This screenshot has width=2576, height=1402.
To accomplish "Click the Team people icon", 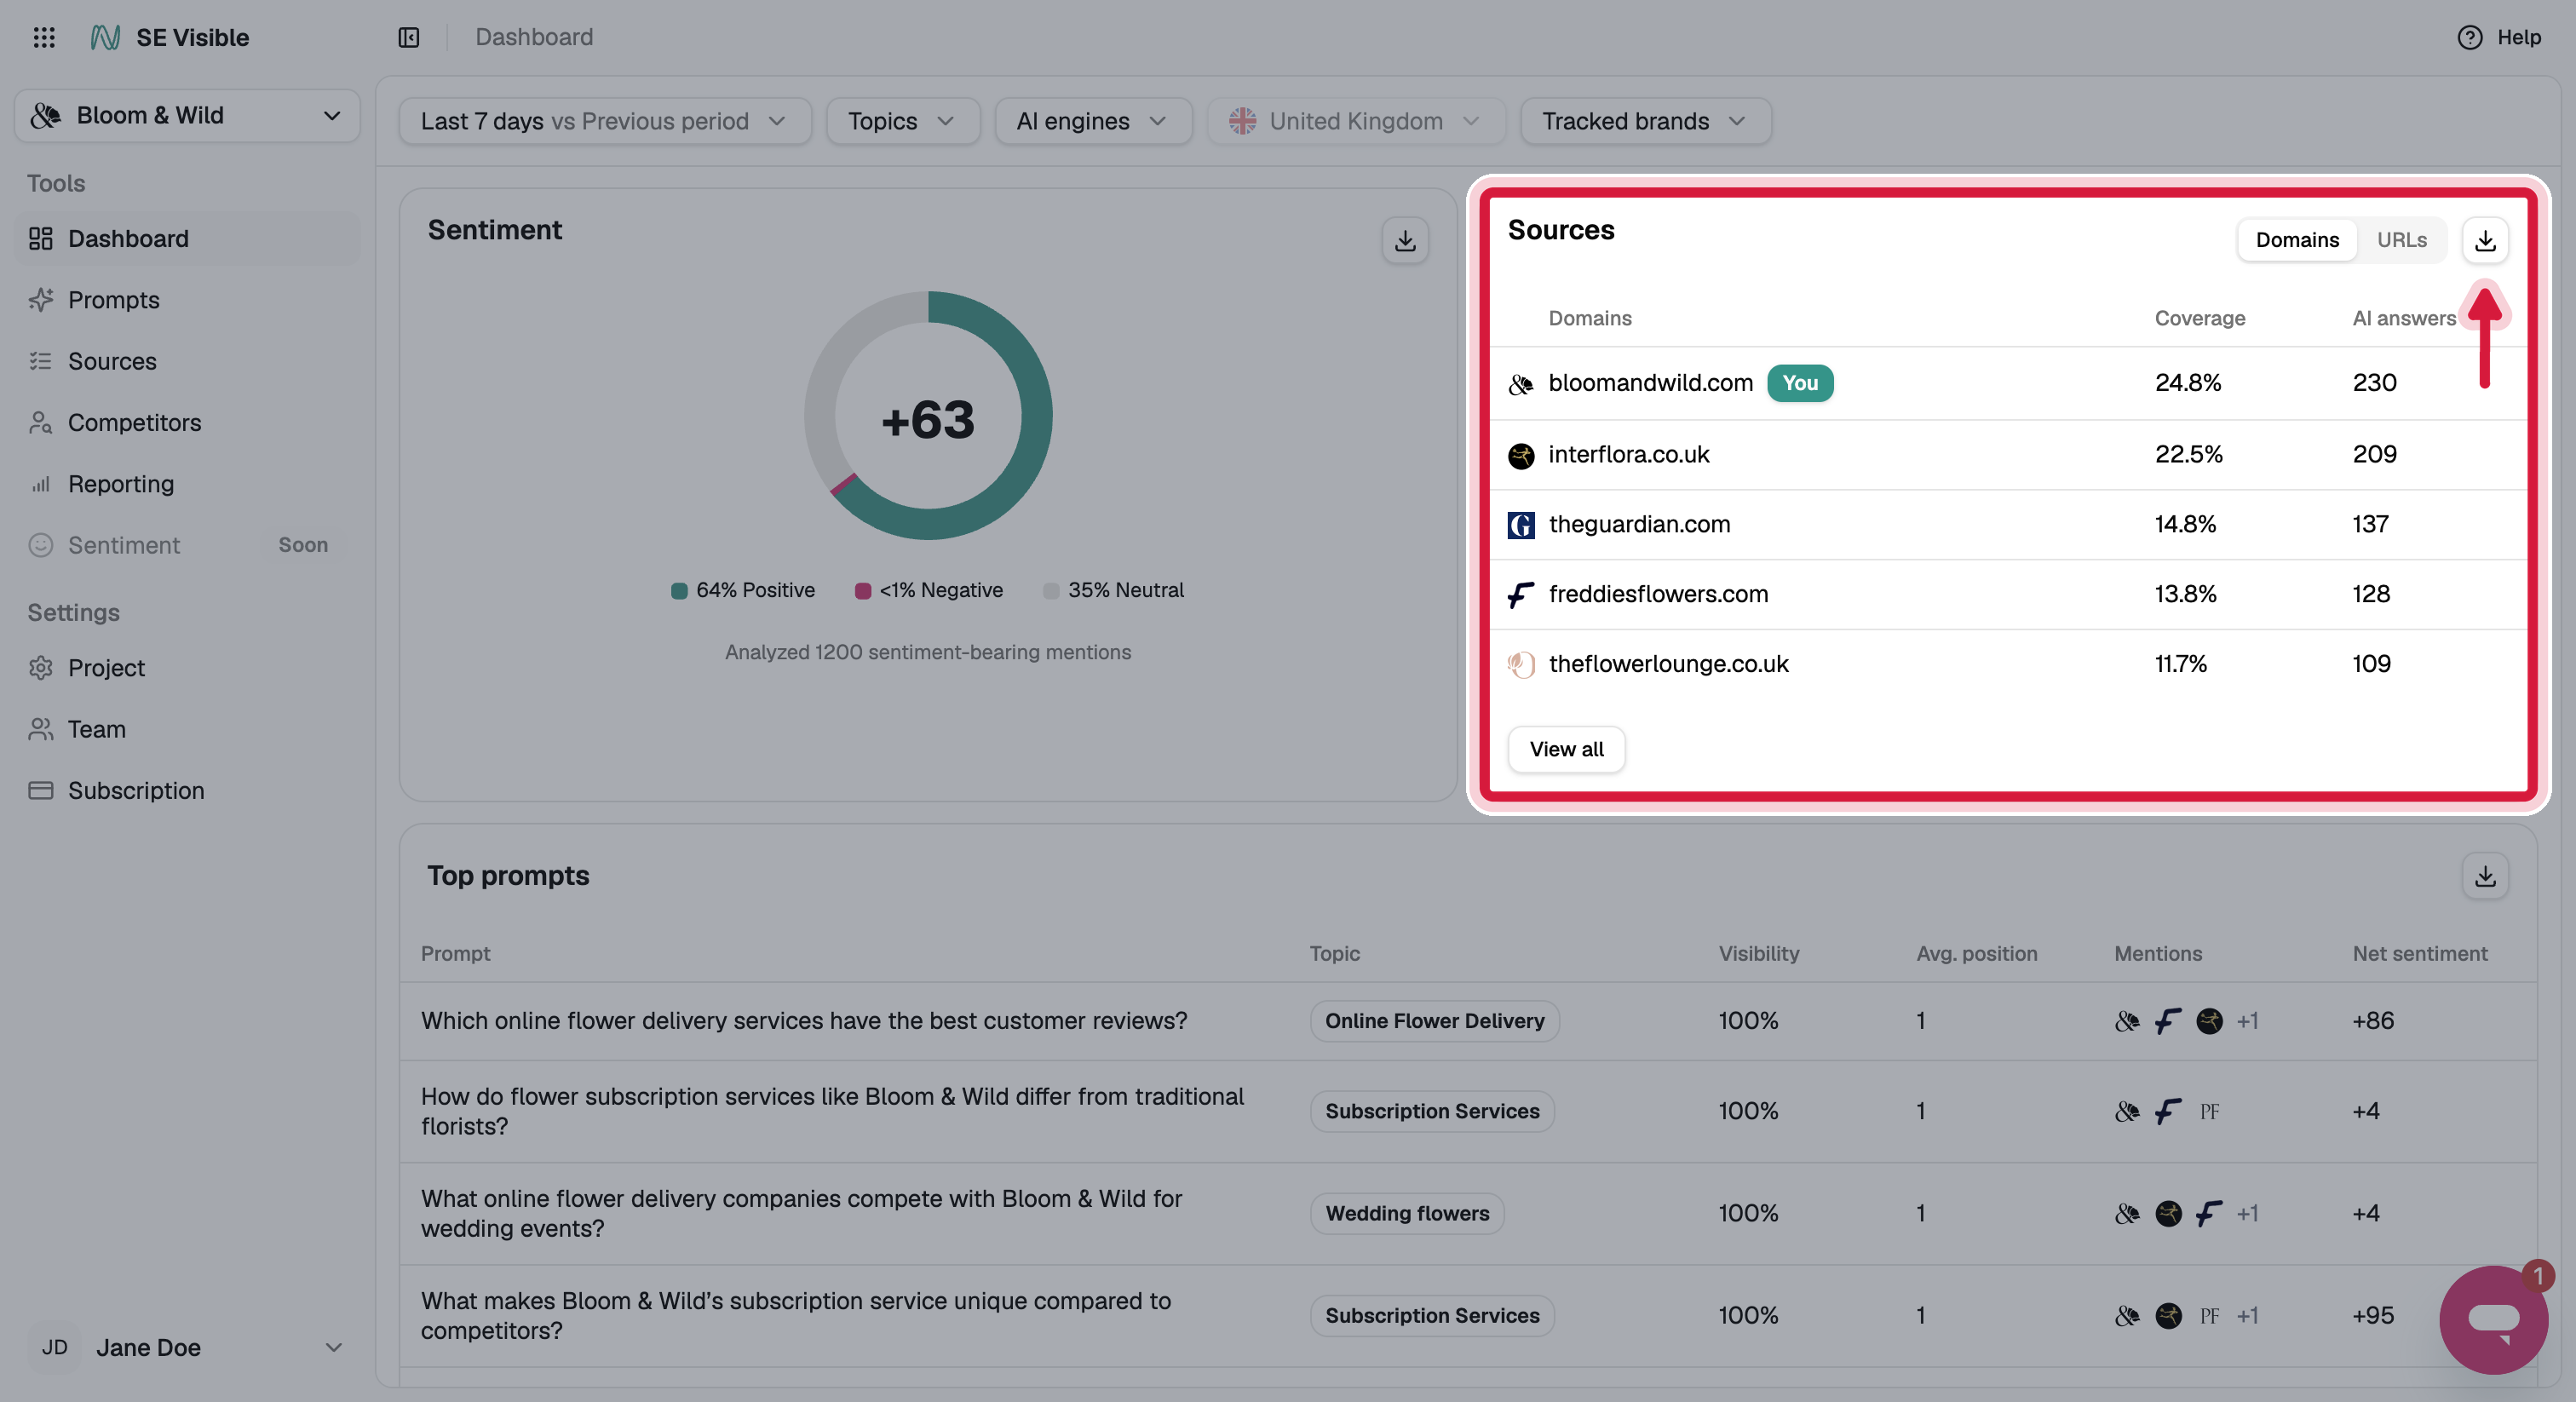I will coord(40,729).
